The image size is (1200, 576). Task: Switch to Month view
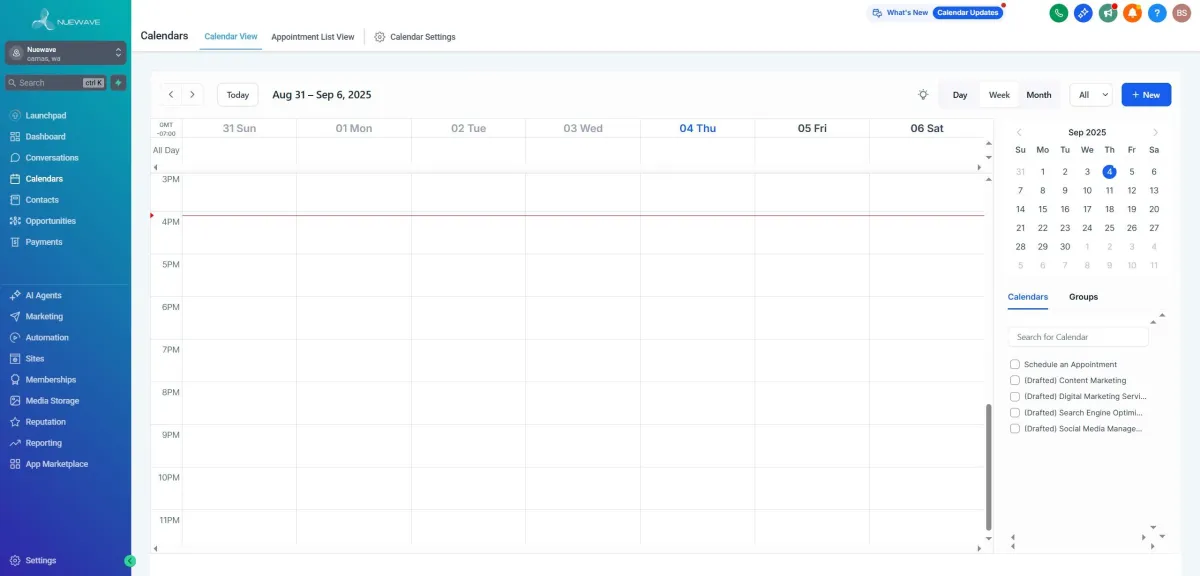click(1039, 95)
